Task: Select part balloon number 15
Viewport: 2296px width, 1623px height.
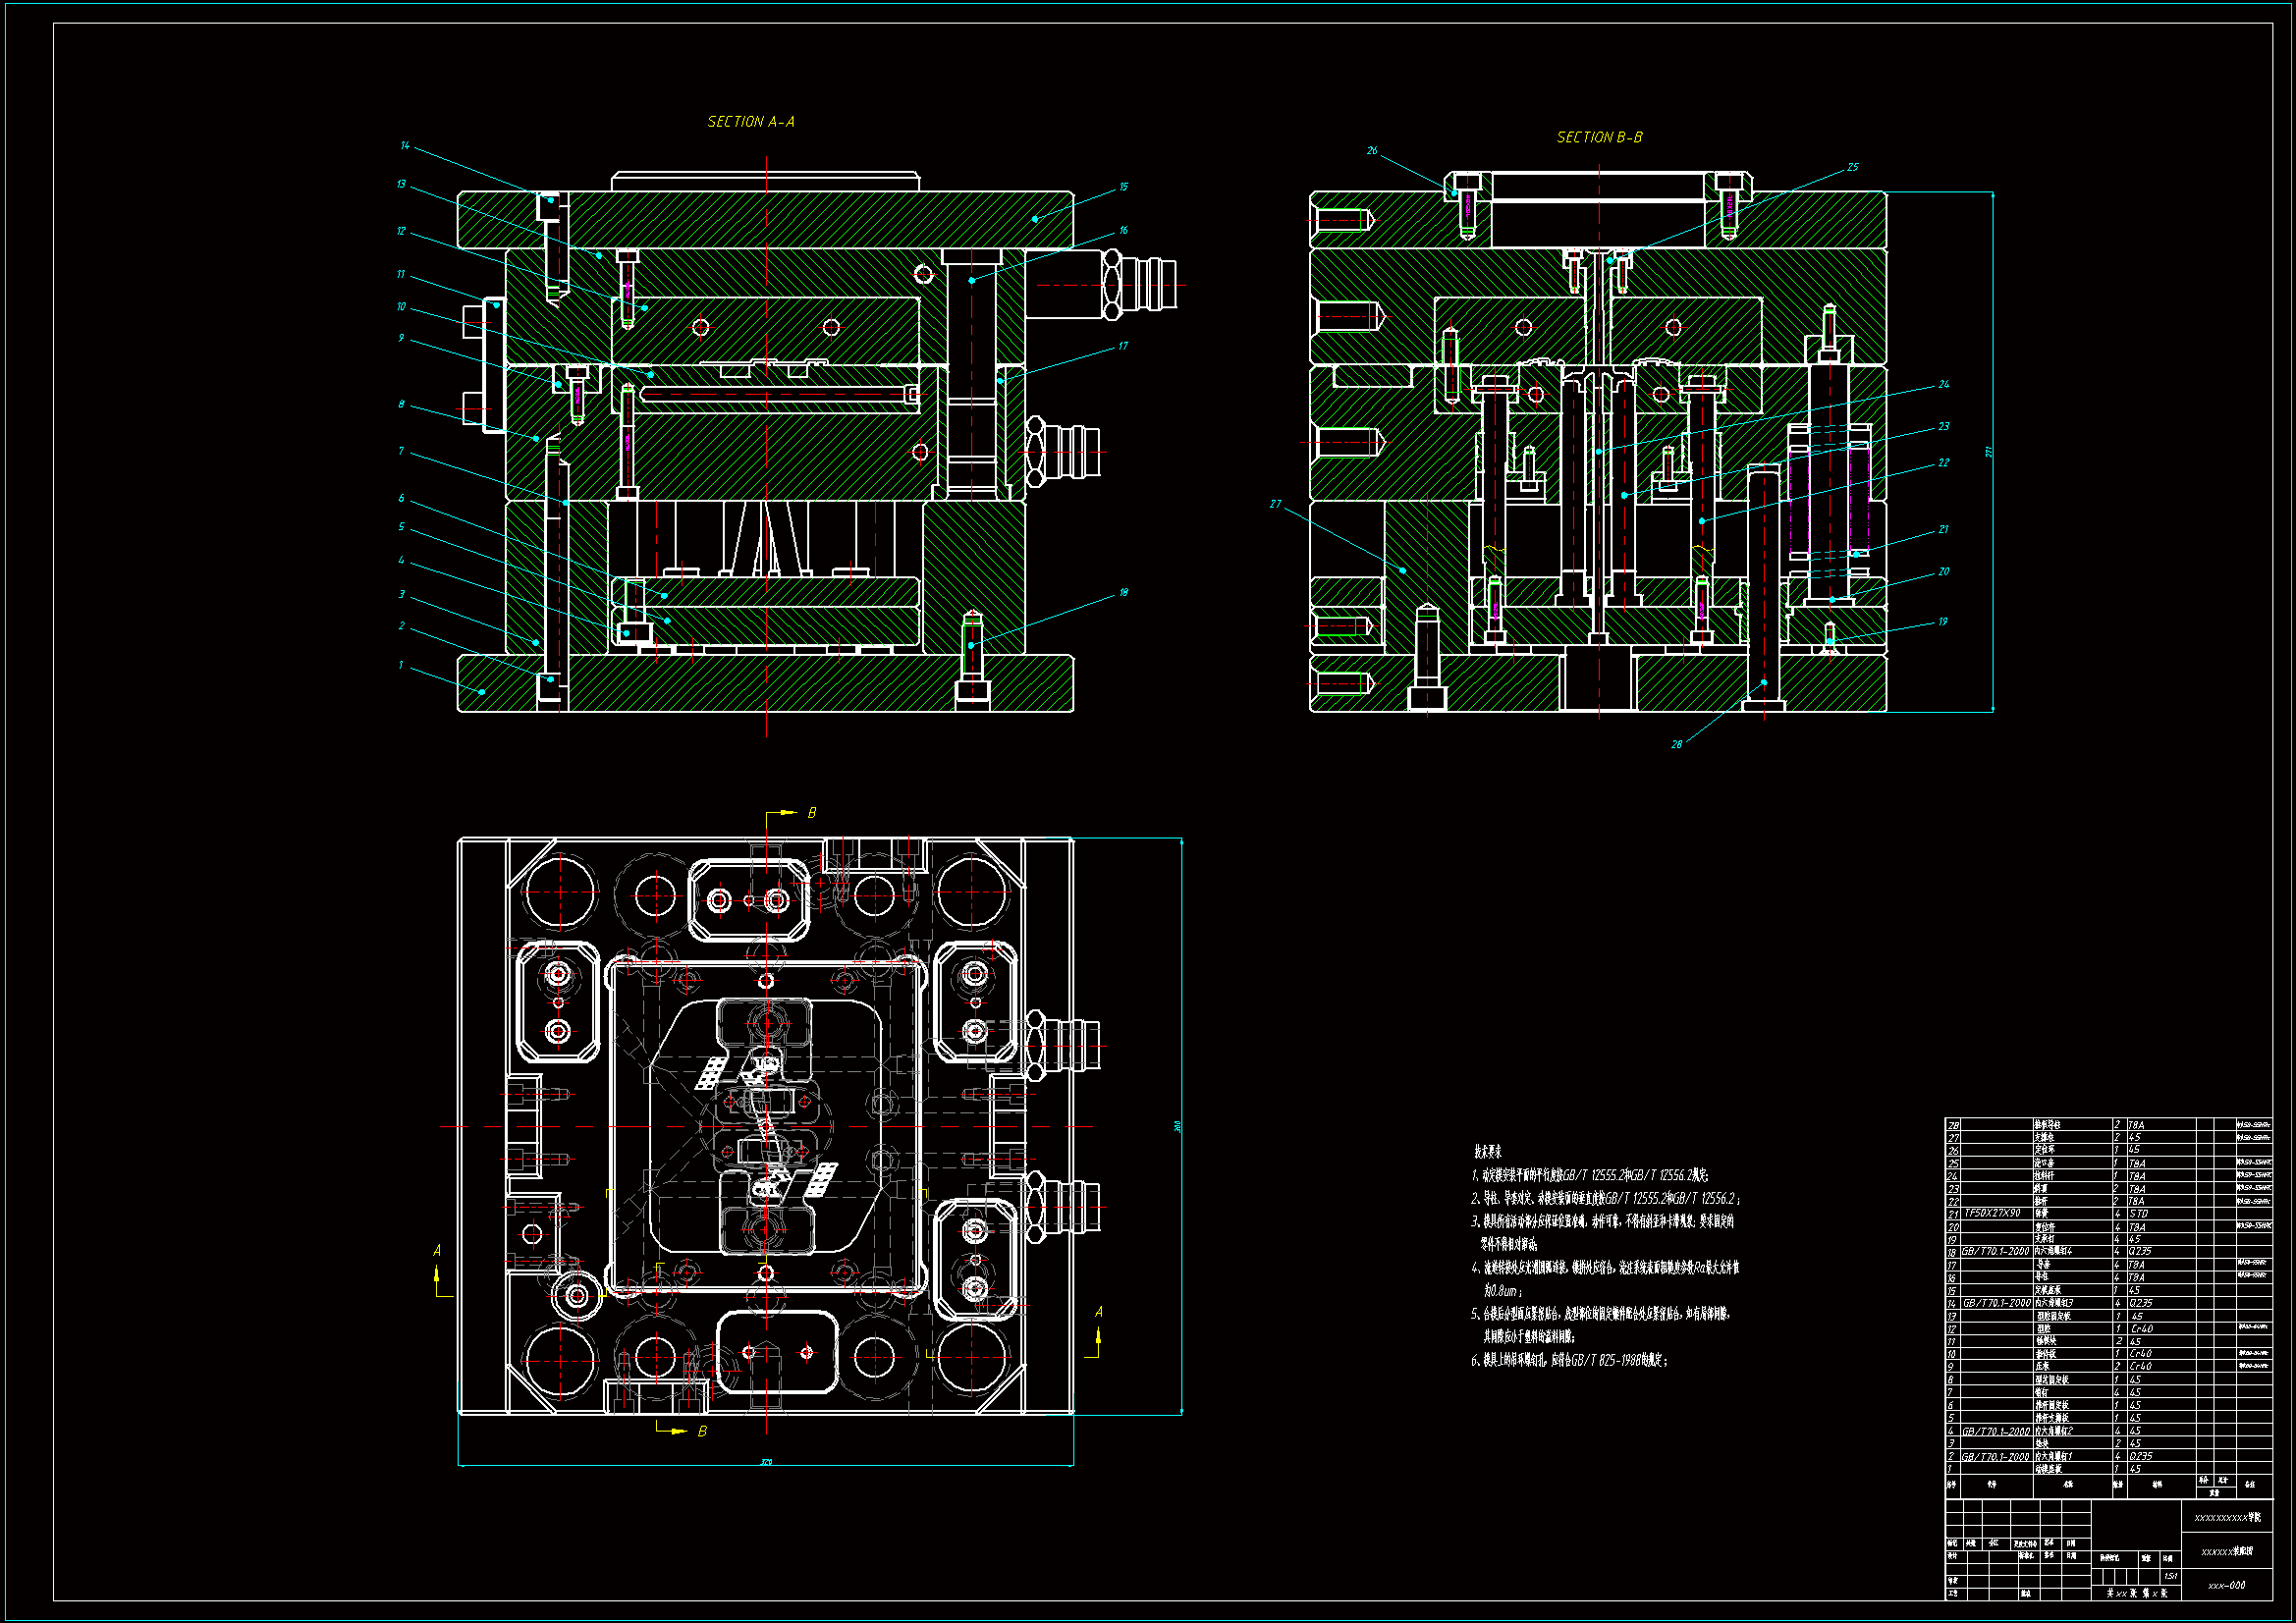Action: tap(1123, 187)
